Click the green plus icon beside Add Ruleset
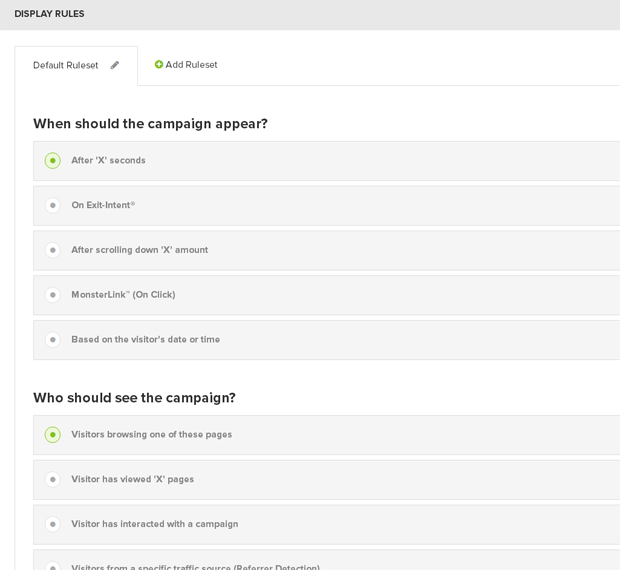The width and height of the screenshot is (620, 570). (x=159, y=65)
